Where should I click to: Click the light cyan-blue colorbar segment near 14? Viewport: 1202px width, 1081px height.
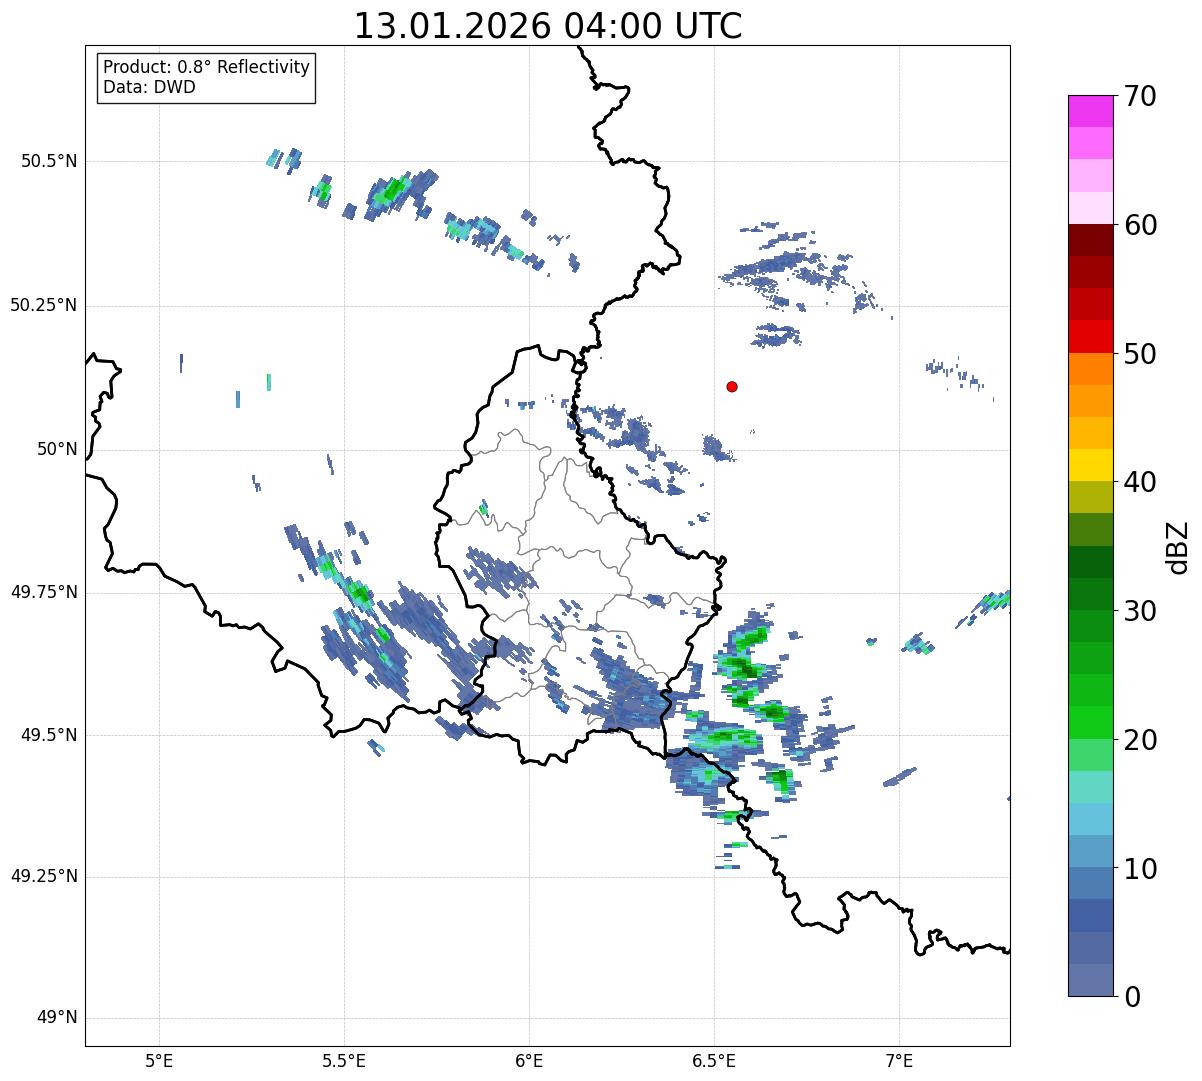click(1090, 819)
